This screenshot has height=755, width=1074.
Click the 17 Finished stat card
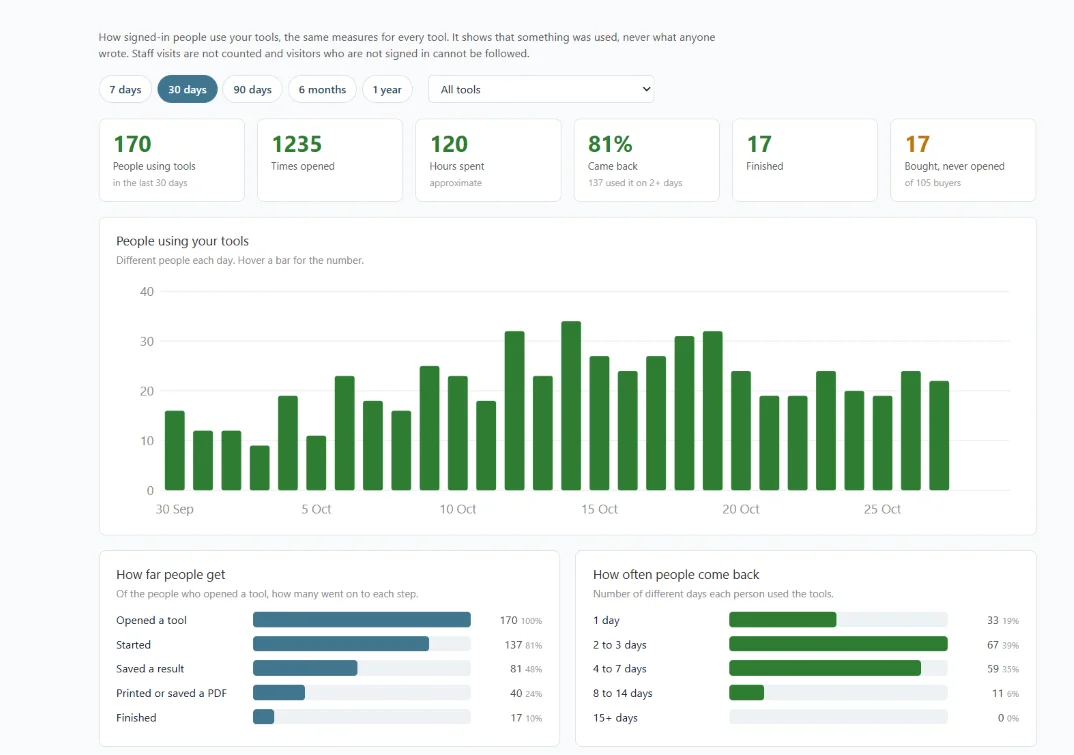coord(805,160)
